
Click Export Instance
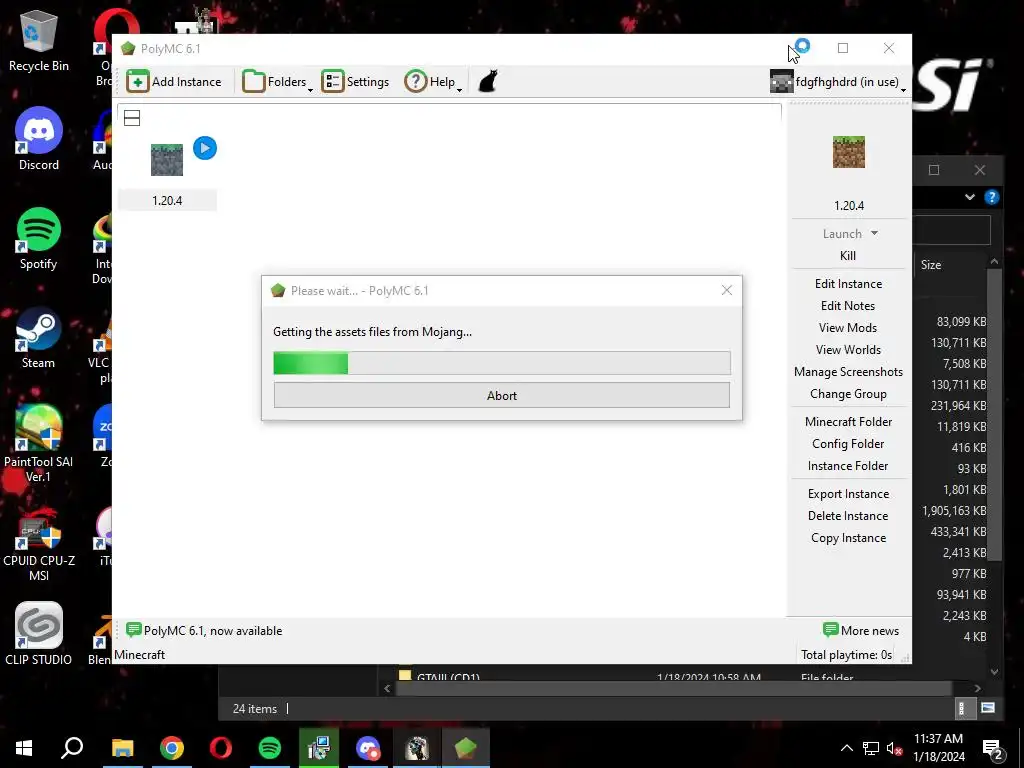[x=848, y=494]
